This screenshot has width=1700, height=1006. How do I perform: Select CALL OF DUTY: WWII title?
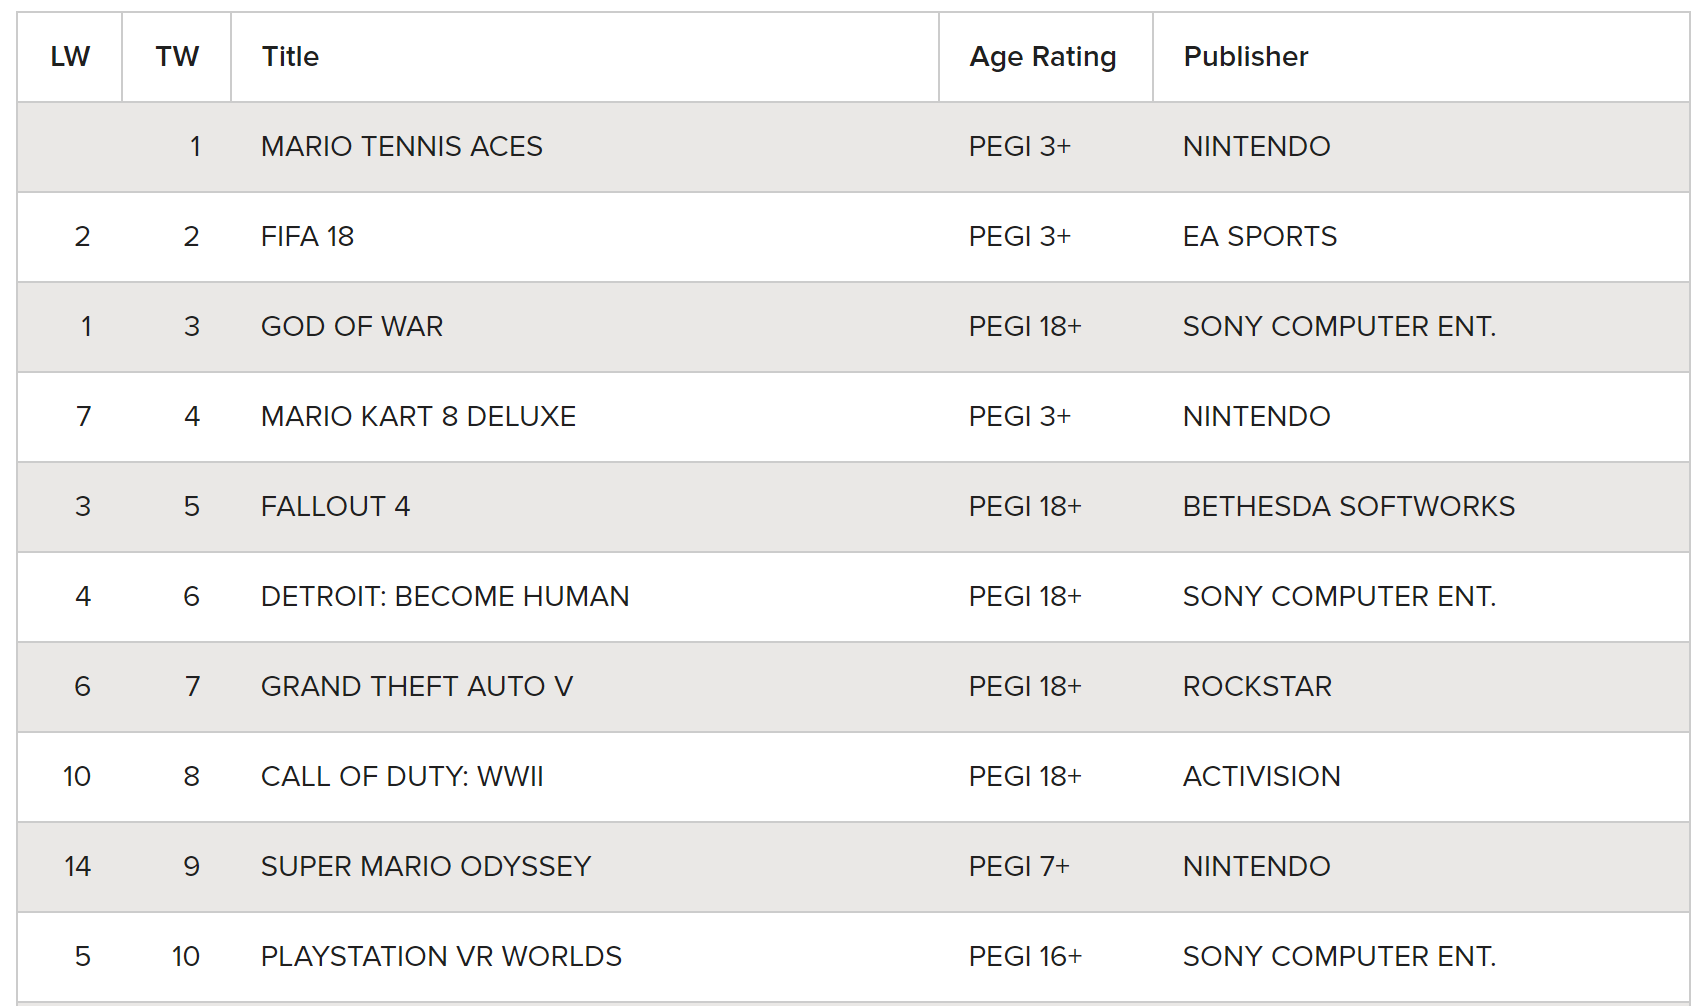pyautogui.click(x=402, y=777)
